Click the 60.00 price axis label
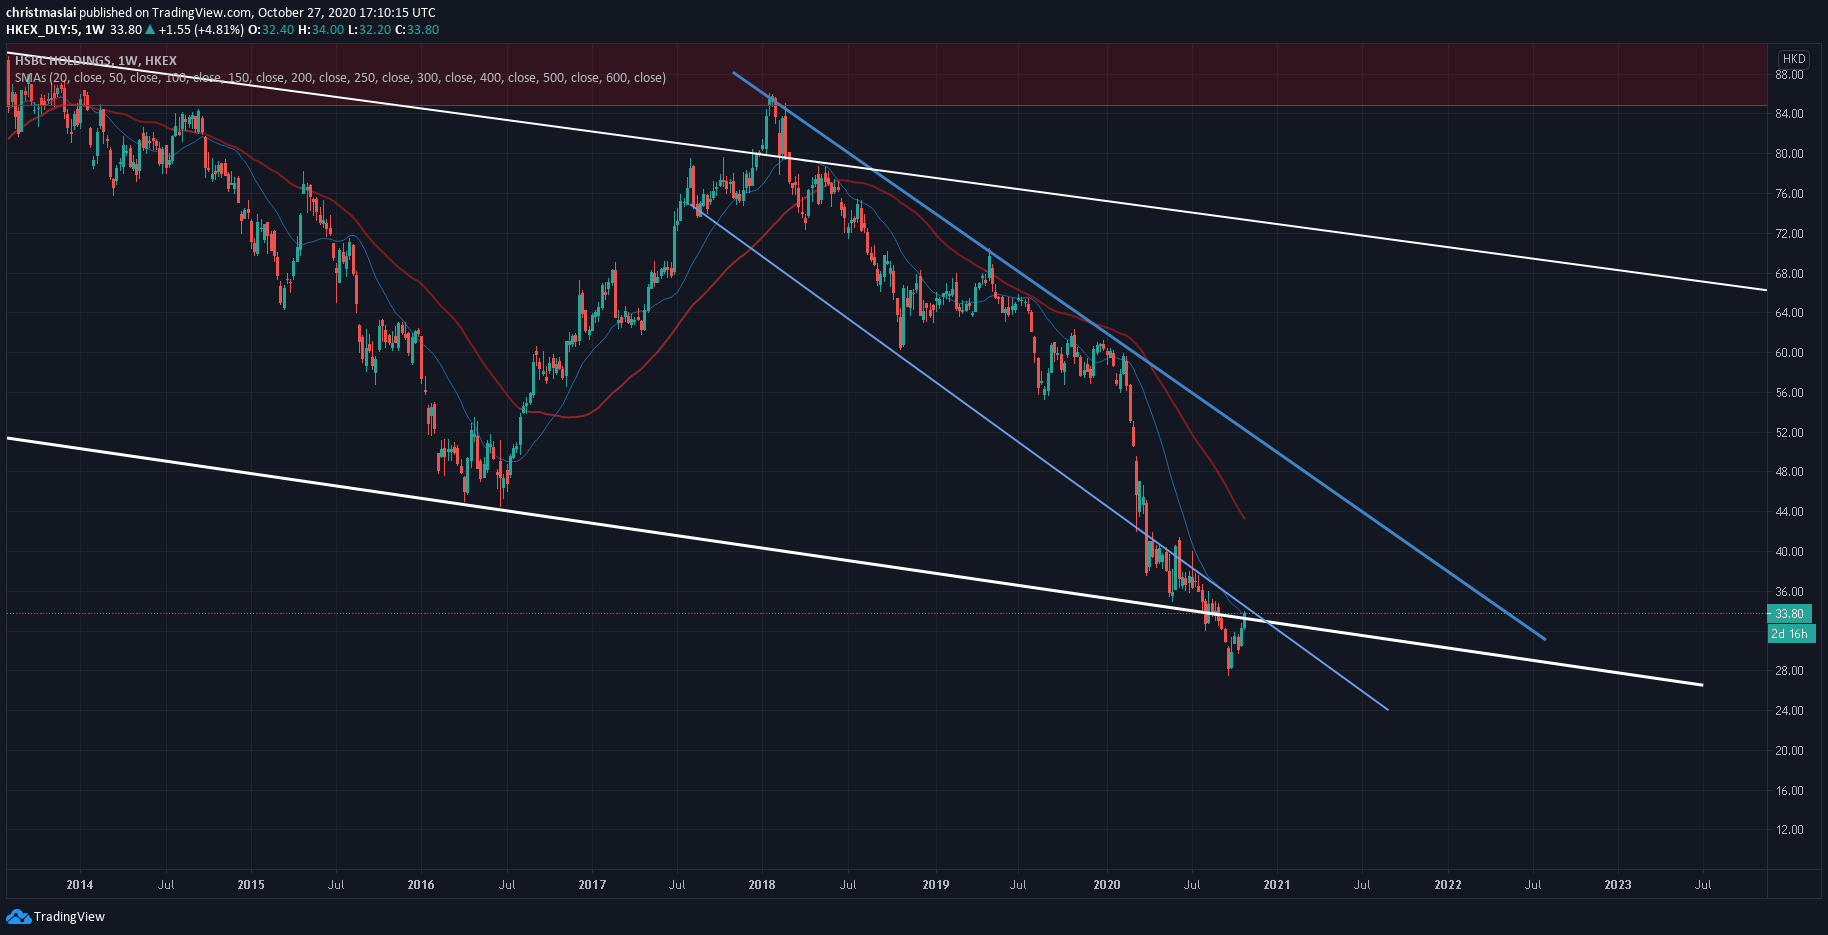Screen dimensions: 1828x935 (x=1789, y=353)
